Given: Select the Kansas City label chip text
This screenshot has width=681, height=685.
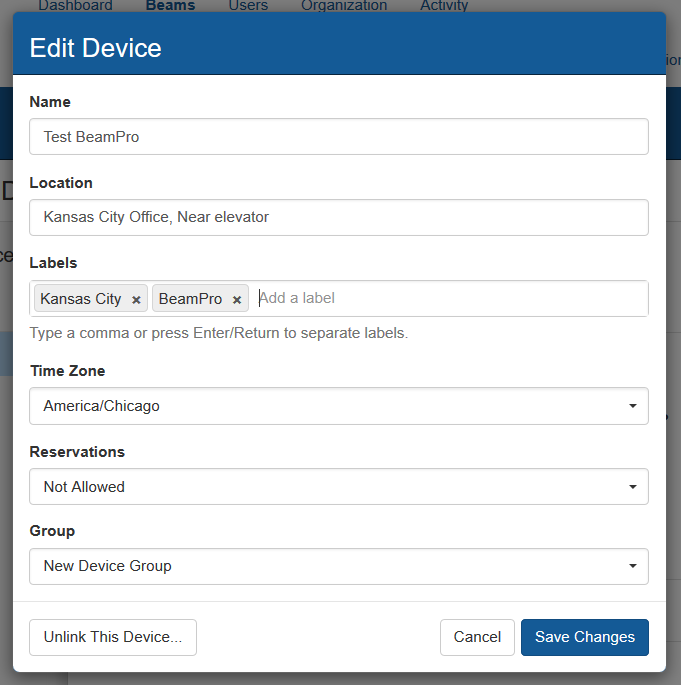Looking at the screenshot, I should 81,299.
